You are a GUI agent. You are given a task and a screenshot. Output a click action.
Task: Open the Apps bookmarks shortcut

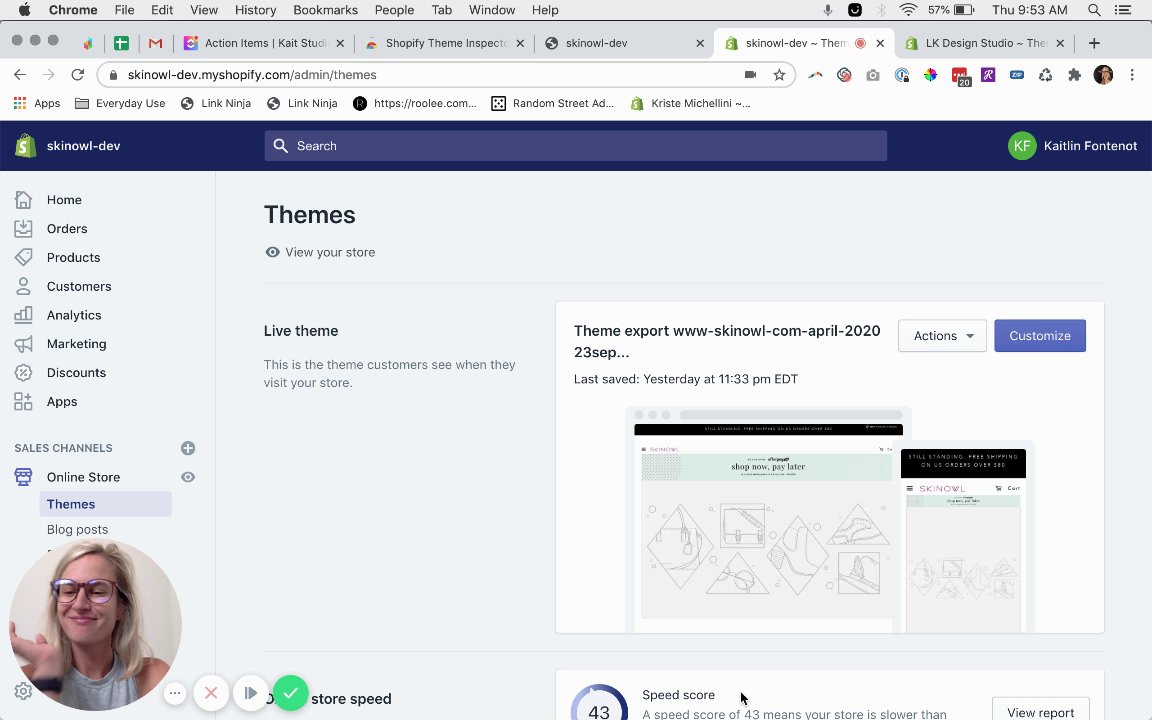tap(37, 103)
